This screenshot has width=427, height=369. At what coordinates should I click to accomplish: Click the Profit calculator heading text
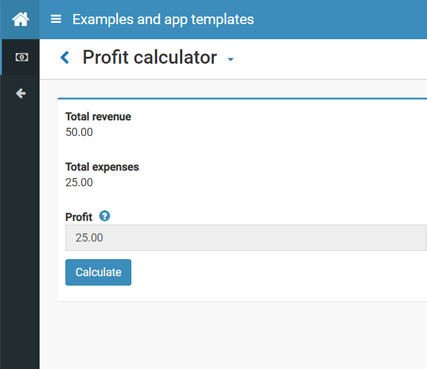pyautogui.click(x=150, y=57)
